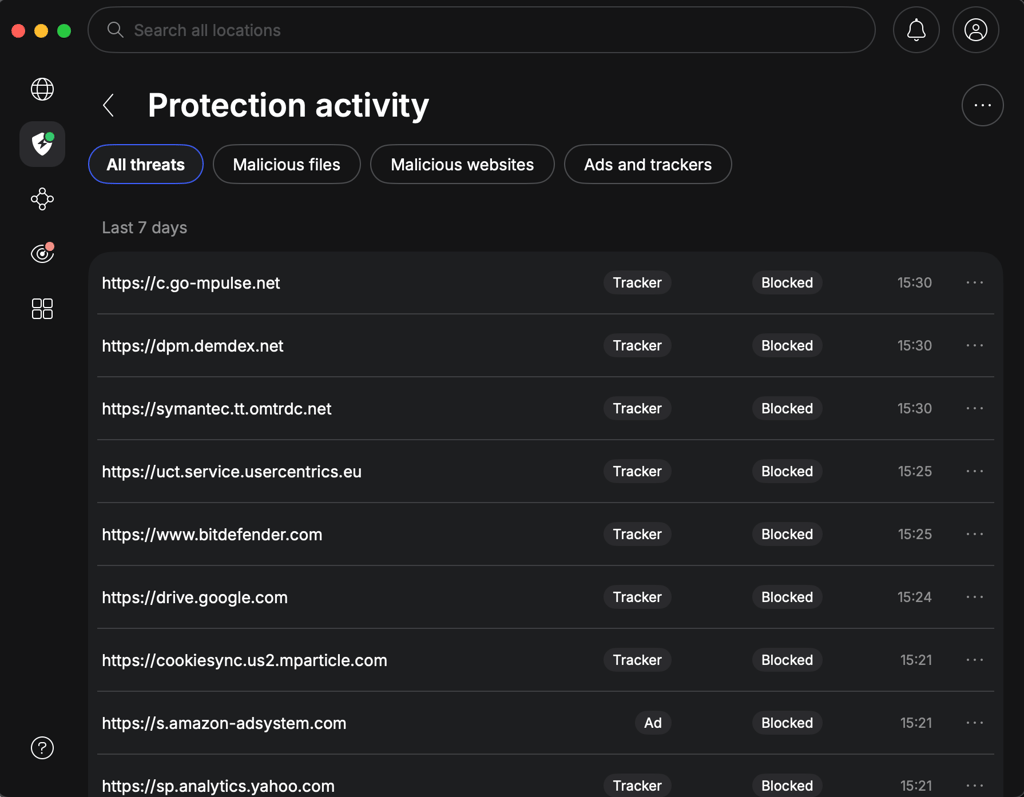Screen dimensions: 1024x797
Task: Open options for uct.service.usercentrics.eu row
Action: coord(974,471)
